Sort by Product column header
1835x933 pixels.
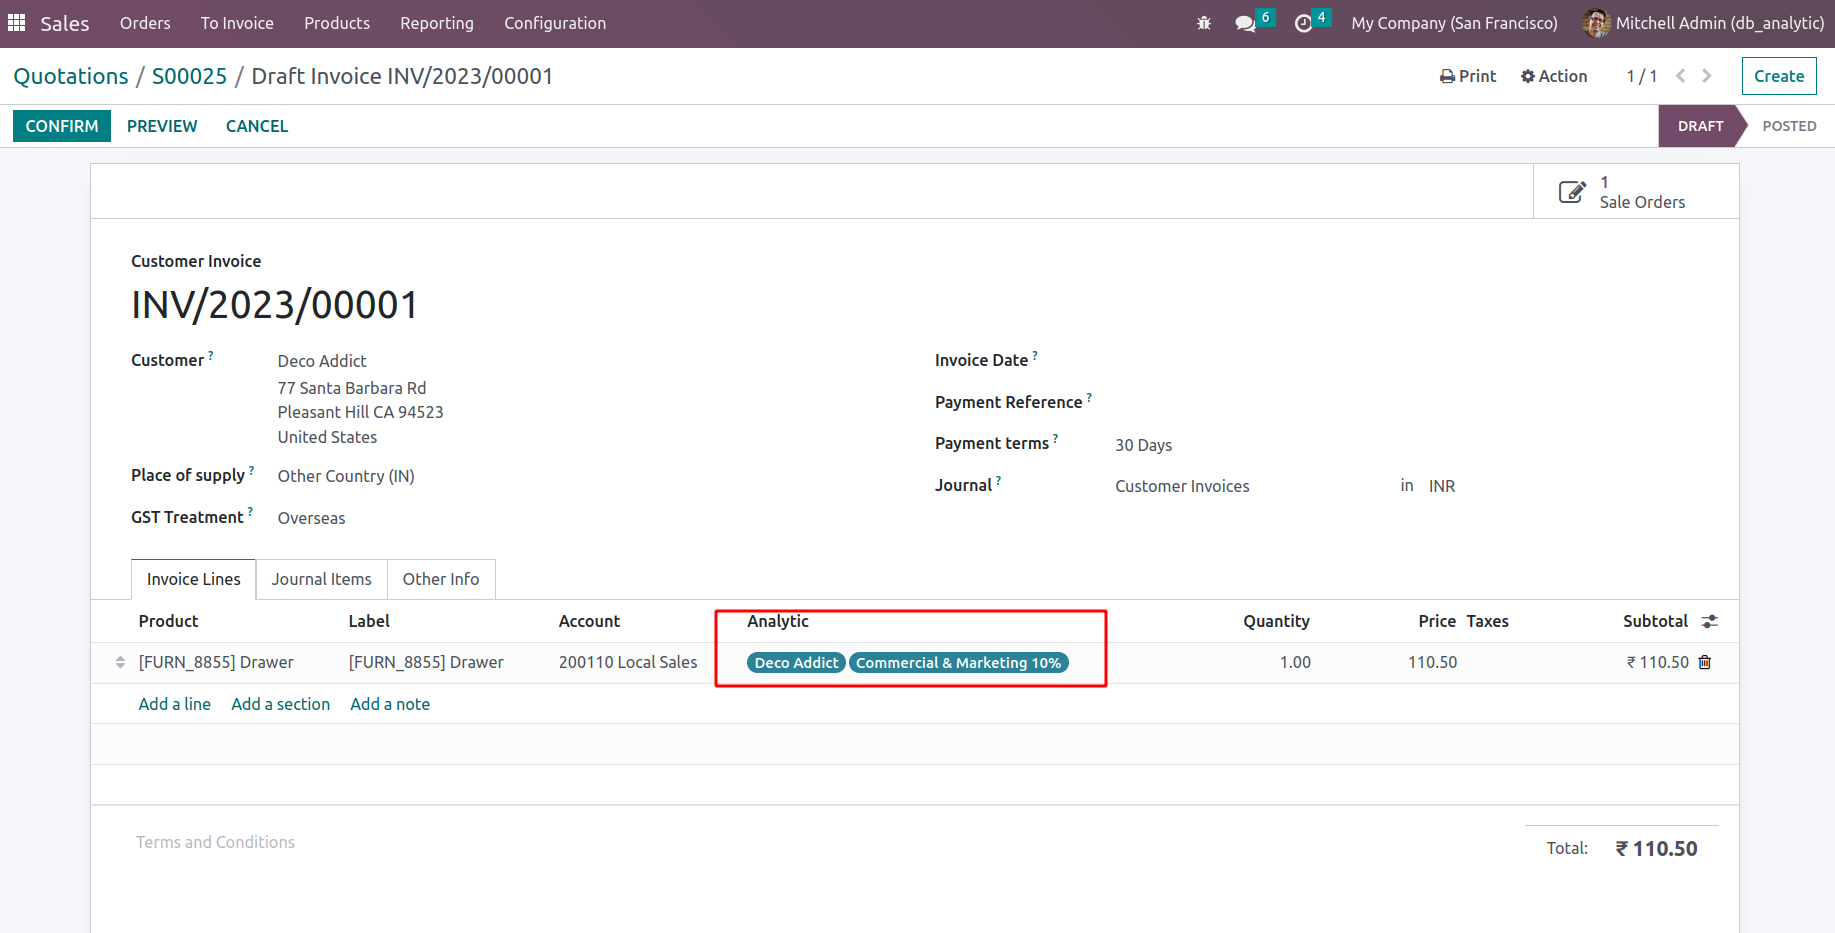click(168, 621)
